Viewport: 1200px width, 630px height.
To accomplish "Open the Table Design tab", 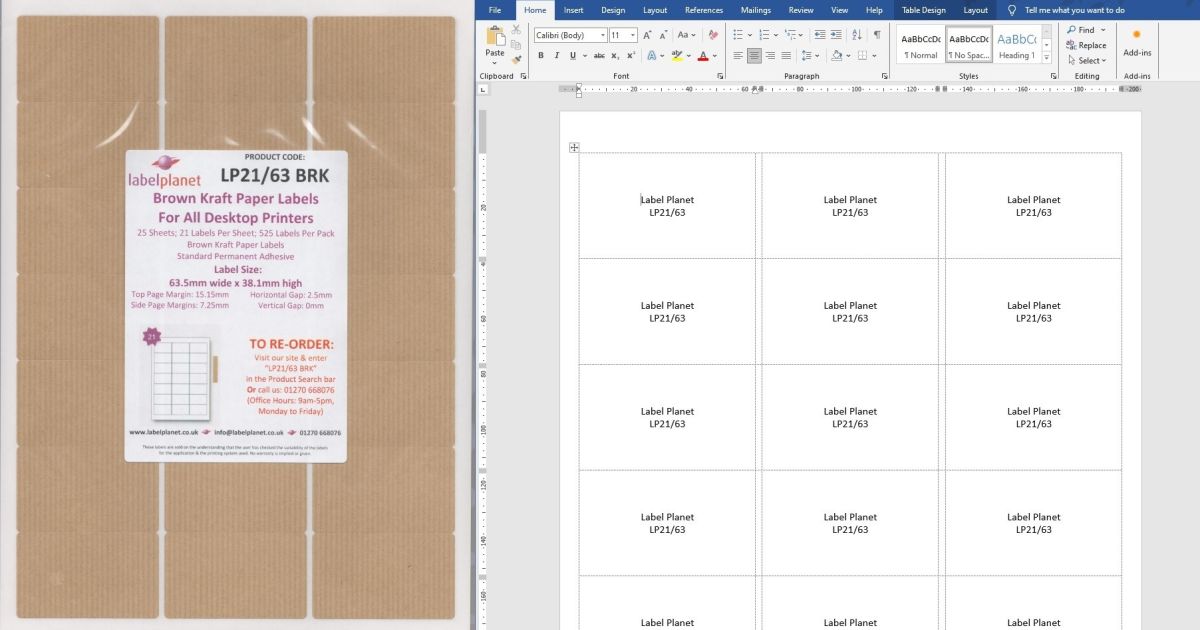I will pyautogui.click(x=923, y=10).
